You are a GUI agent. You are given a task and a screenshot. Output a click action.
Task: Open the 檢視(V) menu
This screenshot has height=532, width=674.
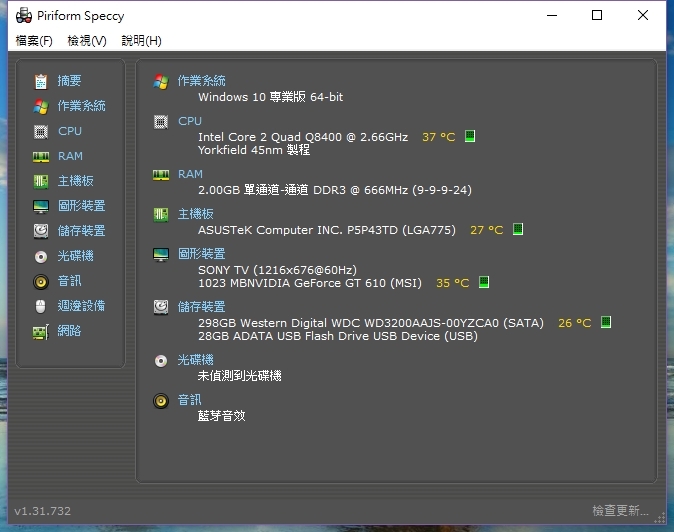click(x=87, y=41)
